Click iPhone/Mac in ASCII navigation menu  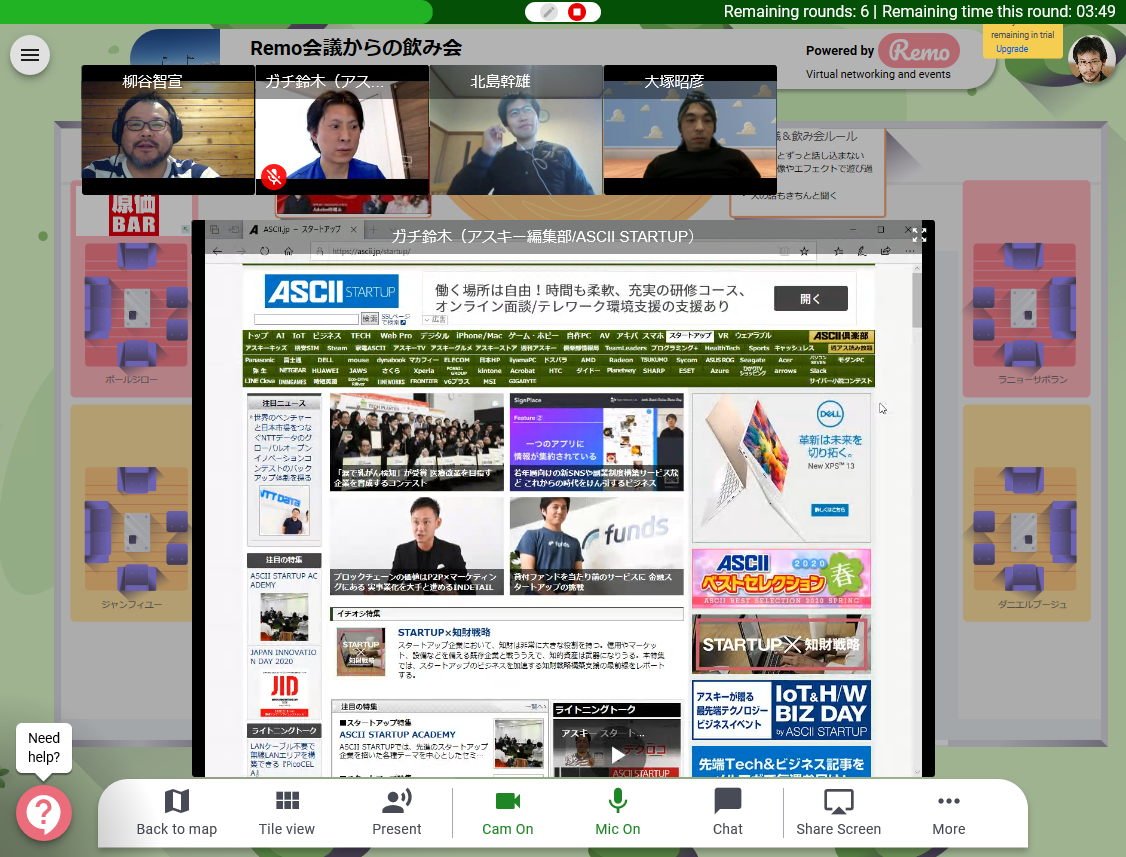coord(479,335)
